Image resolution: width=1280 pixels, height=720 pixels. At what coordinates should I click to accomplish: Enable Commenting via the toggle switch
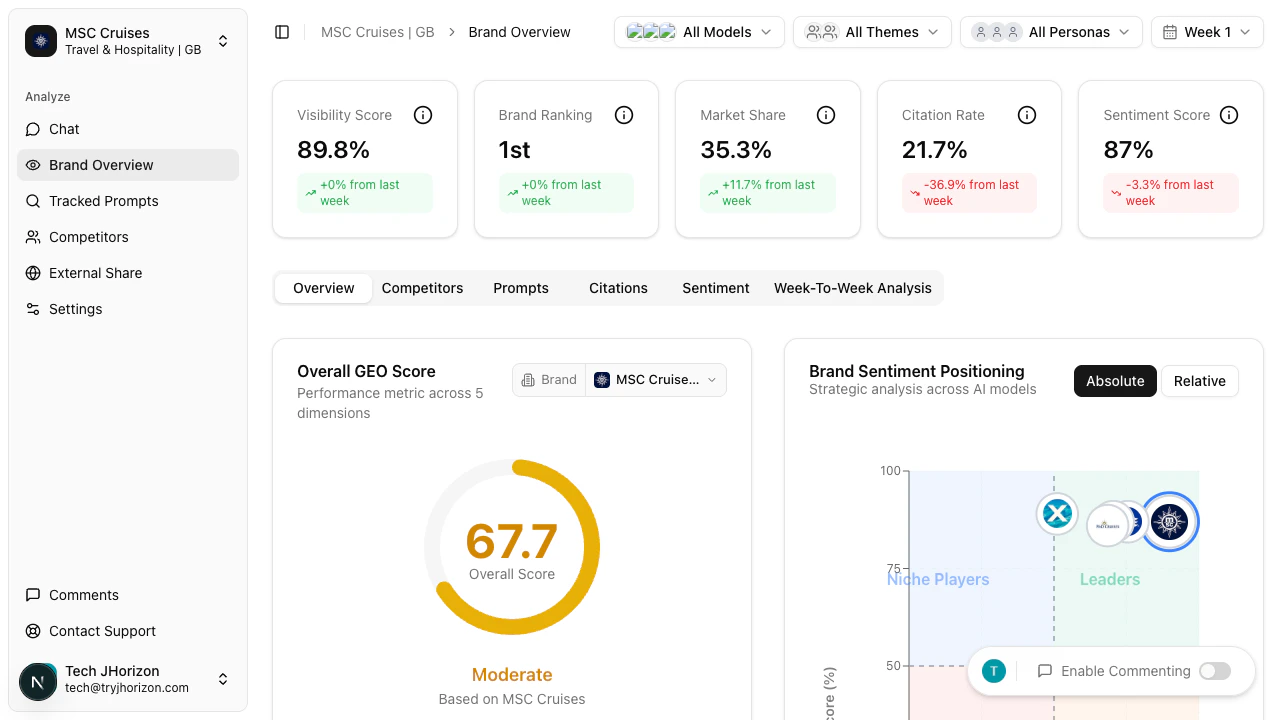tap(1215, 671)
